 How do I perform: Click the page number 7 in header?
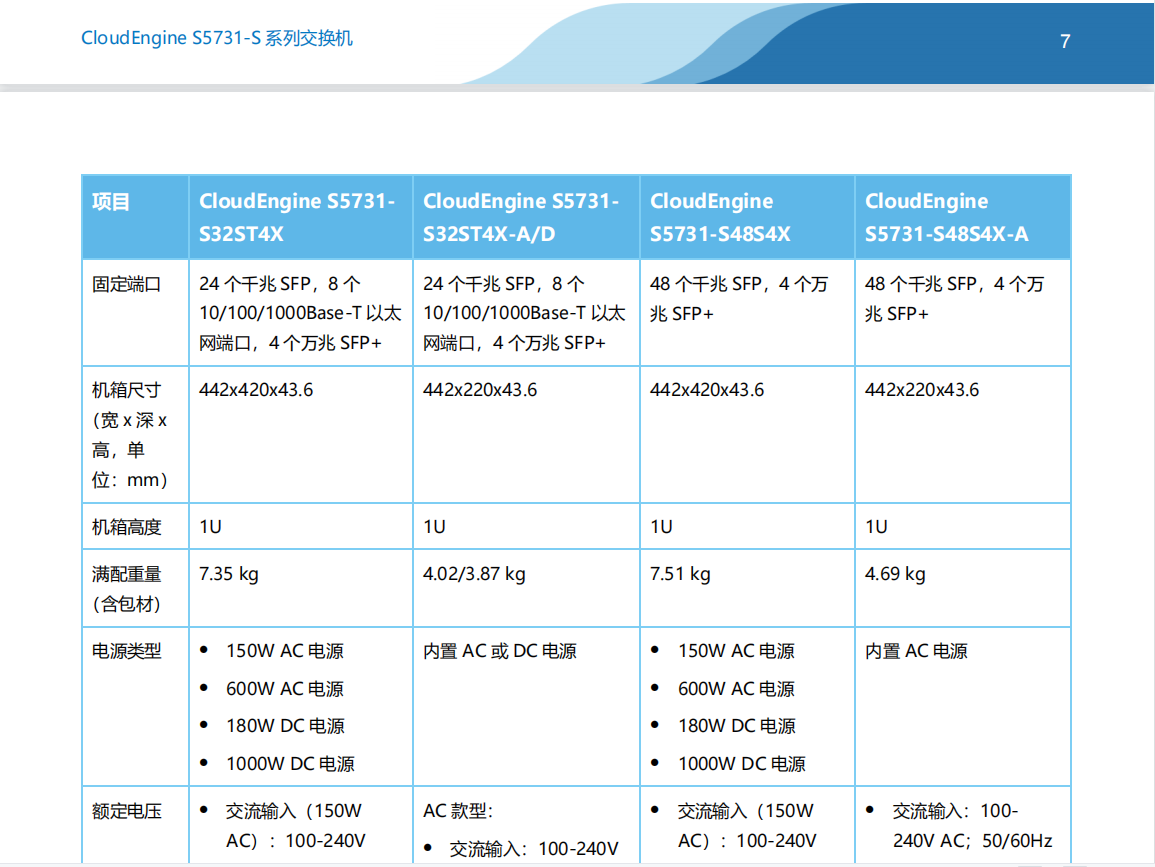[x=1065, y=41]
